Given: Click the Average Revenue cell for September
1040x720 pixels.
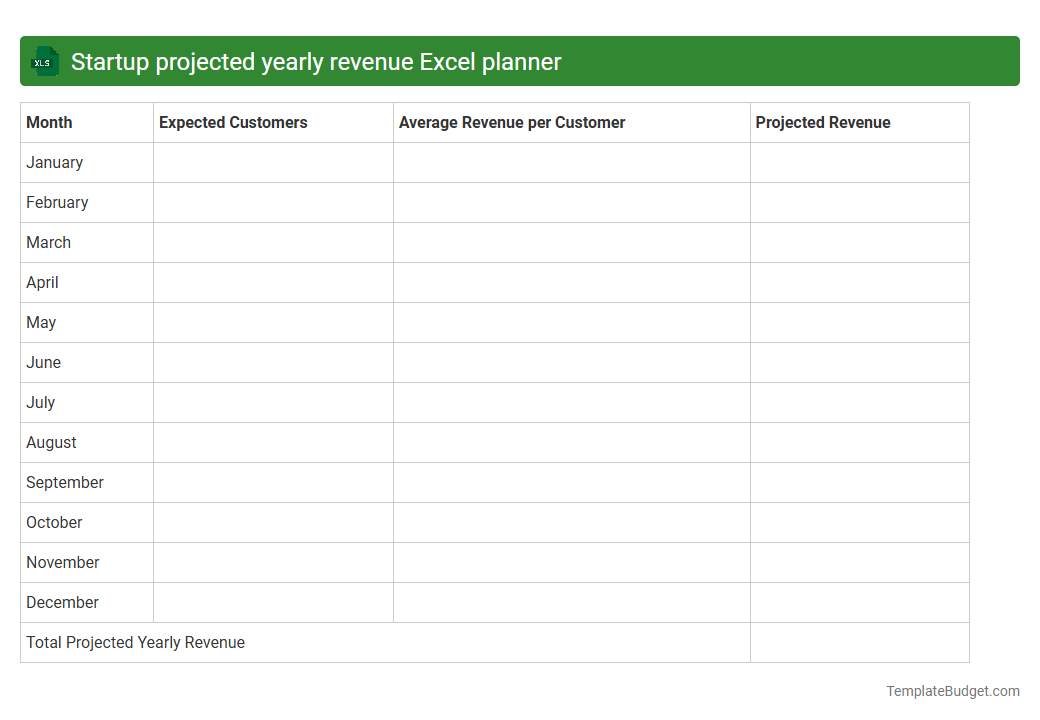Looking at the screenshot, I should coord(570,482).
